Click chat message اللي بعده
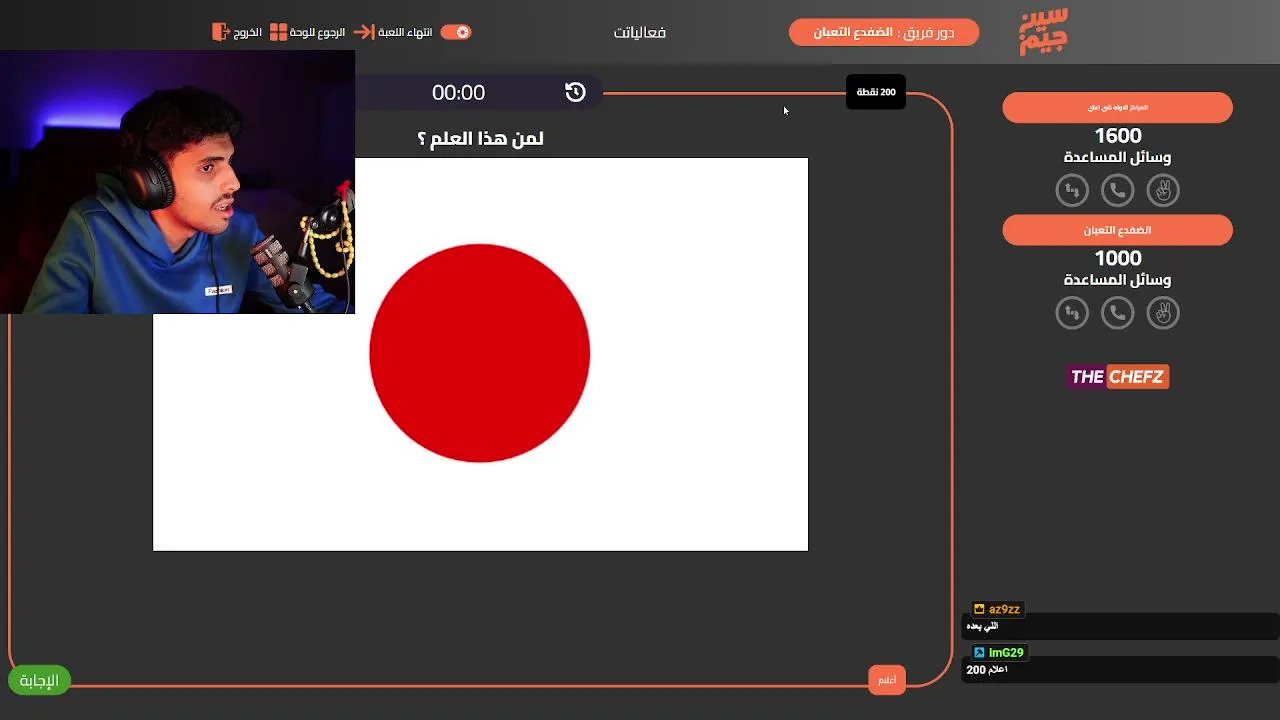The width and height of the screenshot is (1280, 720). [982, 626]
